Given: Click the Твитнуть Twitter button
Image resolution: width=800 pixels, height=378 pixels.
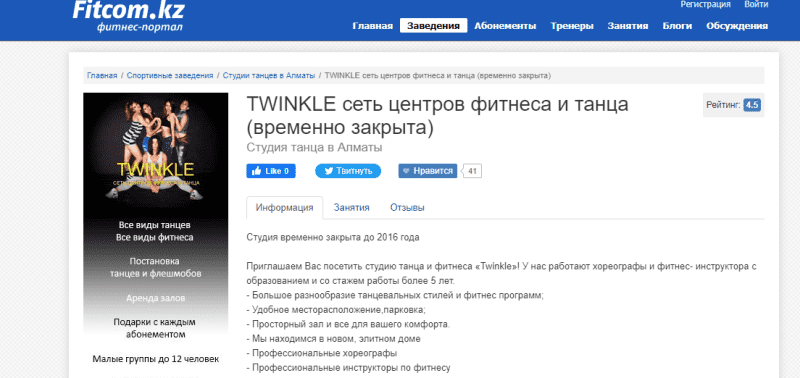Looking at the screenshot, I should 348,171.
